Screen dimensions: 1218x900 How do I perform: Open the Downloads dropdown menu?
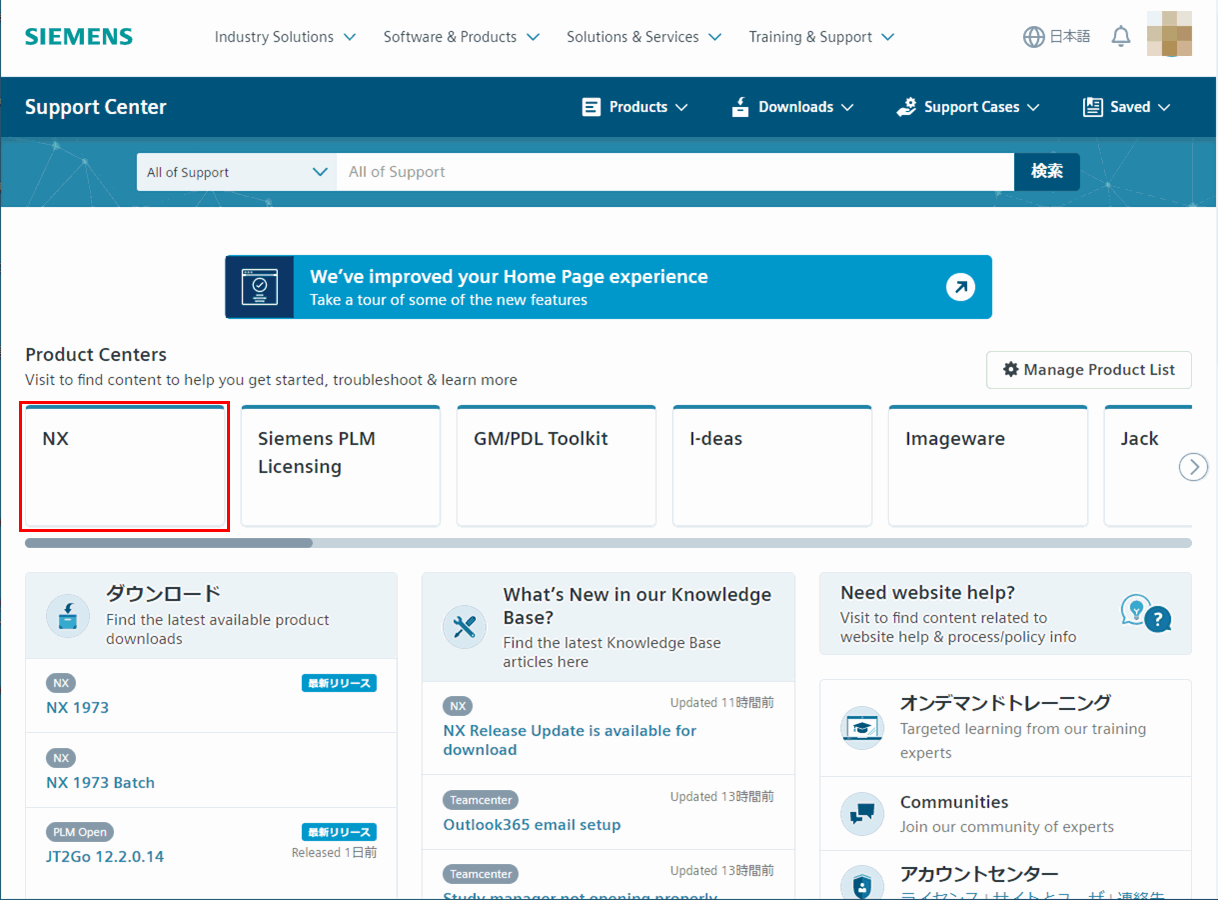[x=793, y=107]
